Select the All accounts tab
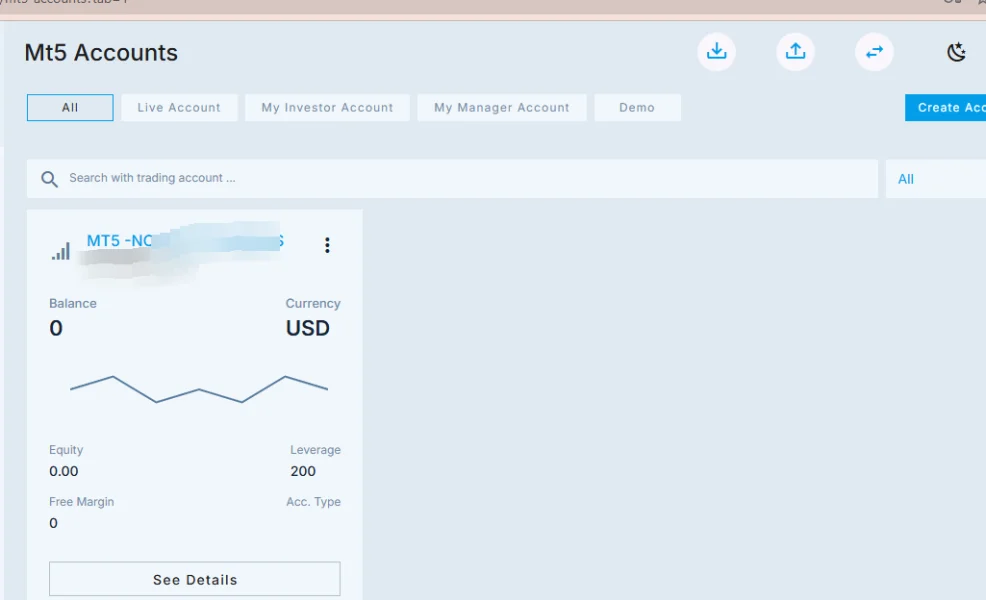This screenshot has height=600, width=986. coord(70,108)
